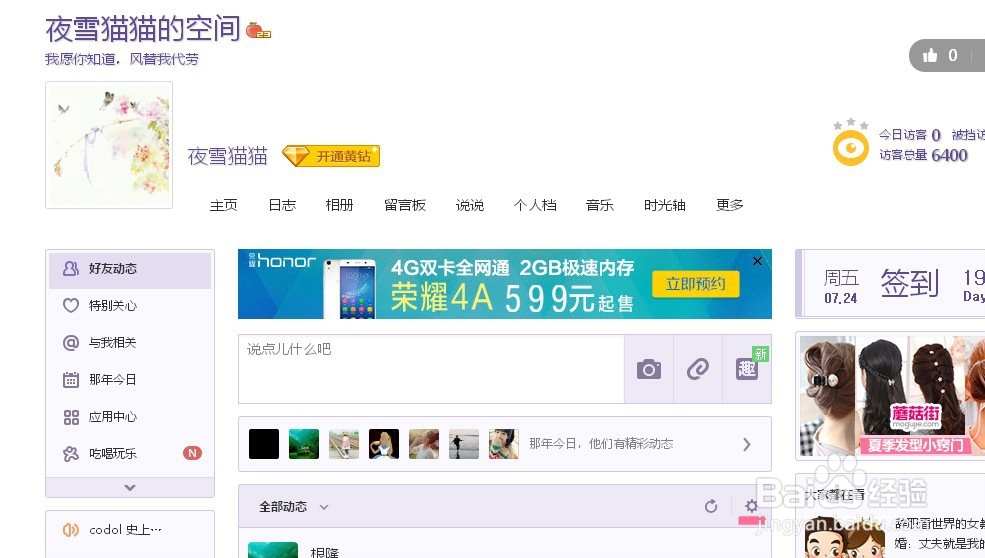The image size is (985, 558).
Task: Click the beach silhouette avatar thumbnail
Action: click(x=464, y=444)
